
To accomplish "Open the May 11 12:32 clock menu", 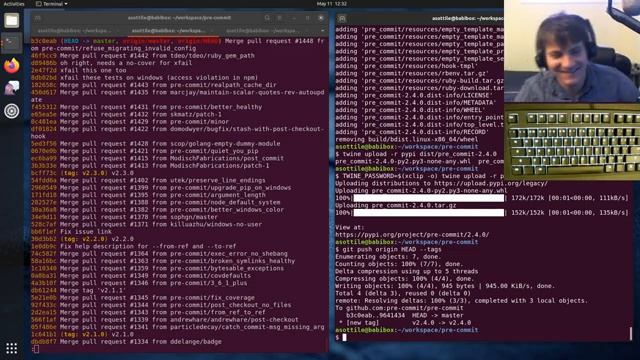I will point(331,4).
